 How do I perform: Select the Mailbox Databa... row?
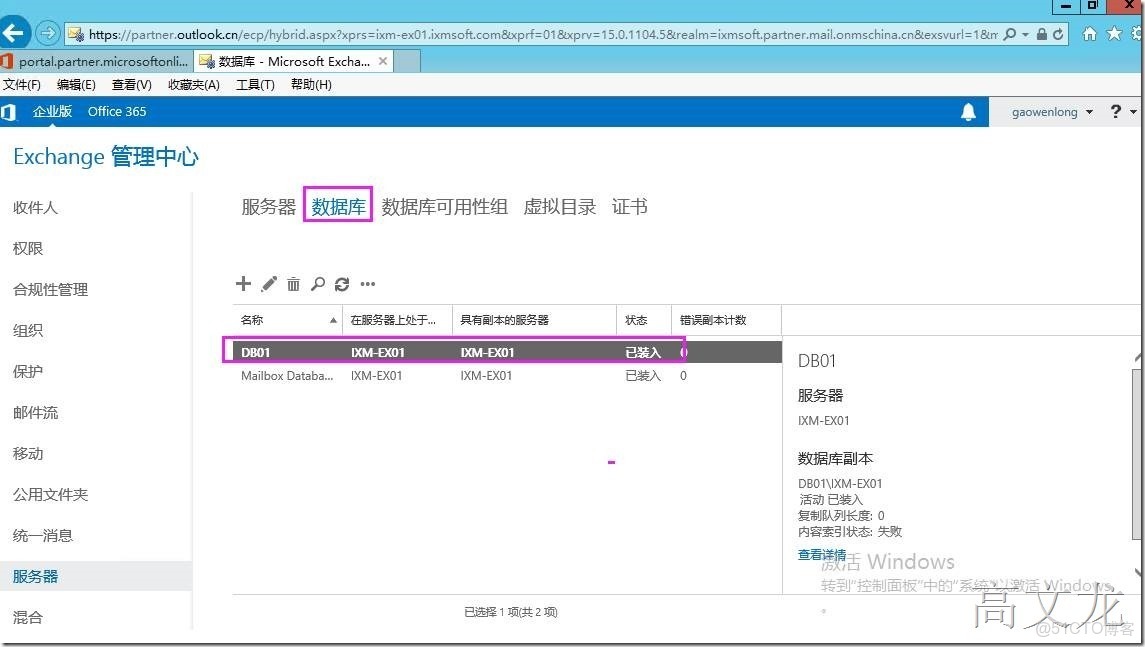pos(288,375)
